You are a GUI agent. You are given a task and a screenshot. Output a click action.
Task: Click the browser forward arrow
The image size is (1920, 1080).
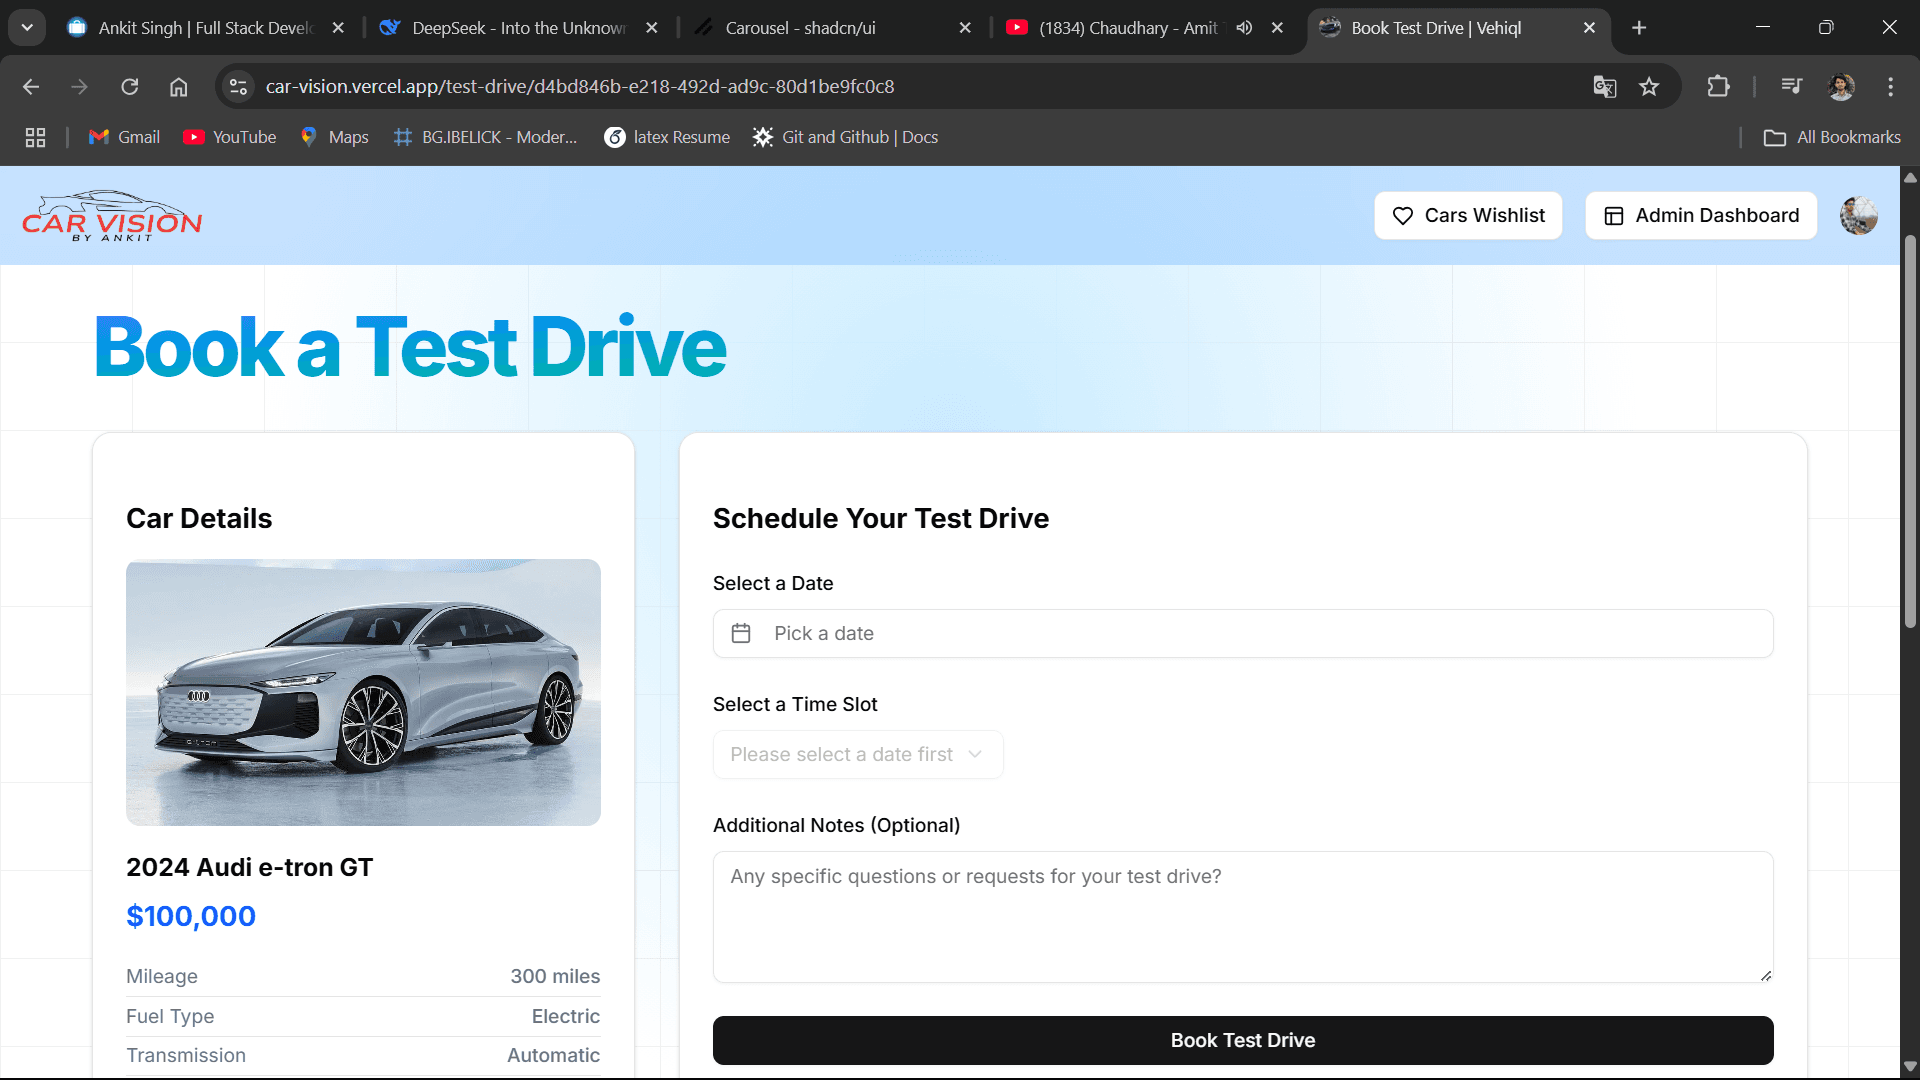click(79, 87)
